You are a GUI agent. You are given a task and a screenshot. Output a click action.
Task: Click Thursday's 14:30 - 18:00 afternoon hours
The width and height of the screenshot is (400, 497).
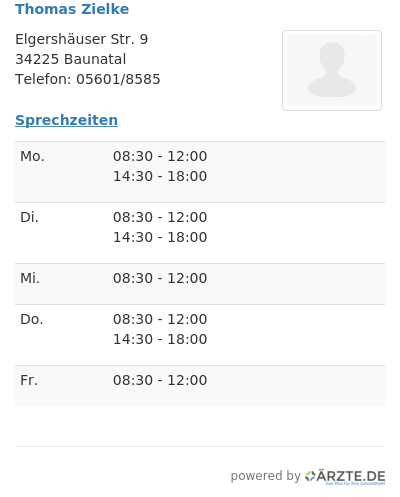pos(160,339)
